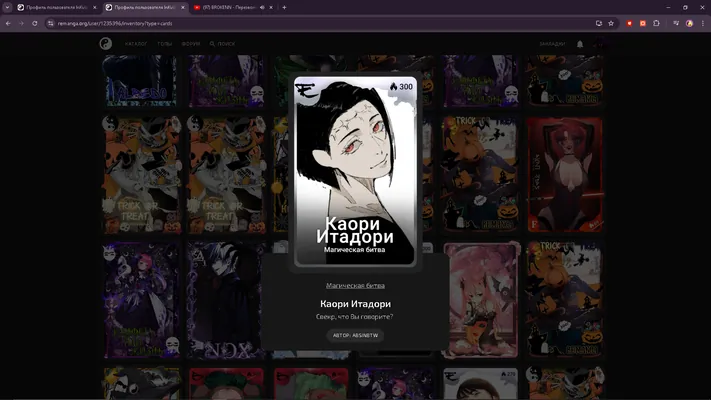
Task: Open the orange extension icon
Action: pyautogui.click(x=643, y=23)
